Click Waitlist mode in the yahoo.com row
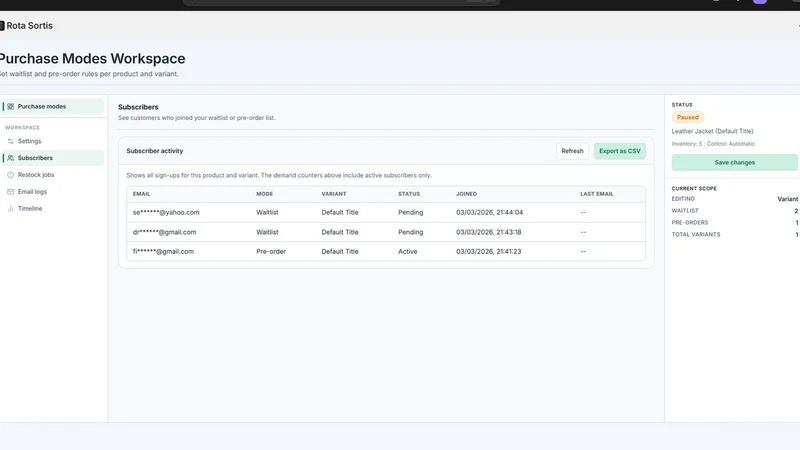 point(267,212)
